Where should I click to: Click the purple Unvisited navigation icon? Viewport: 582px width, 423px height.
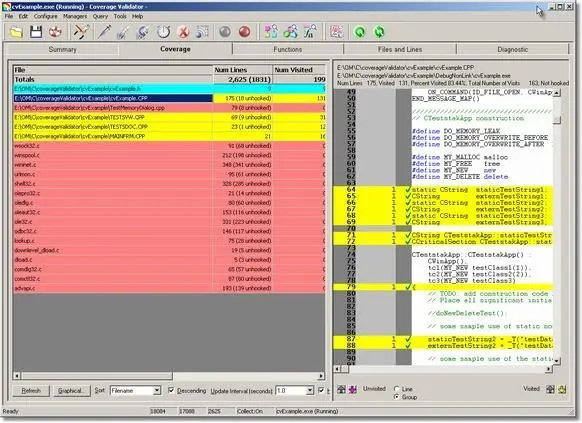[x=353, y=389]
